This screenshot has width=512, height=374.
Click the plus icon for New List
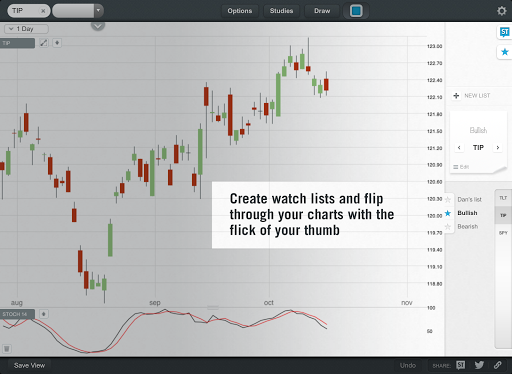[456, 96]
